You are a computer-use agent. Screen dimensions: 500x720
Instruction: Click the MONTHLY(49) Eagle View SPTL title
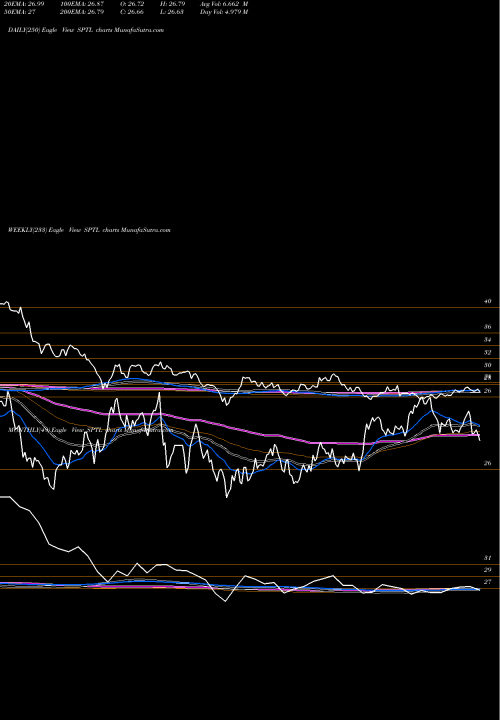click(90, 430)
